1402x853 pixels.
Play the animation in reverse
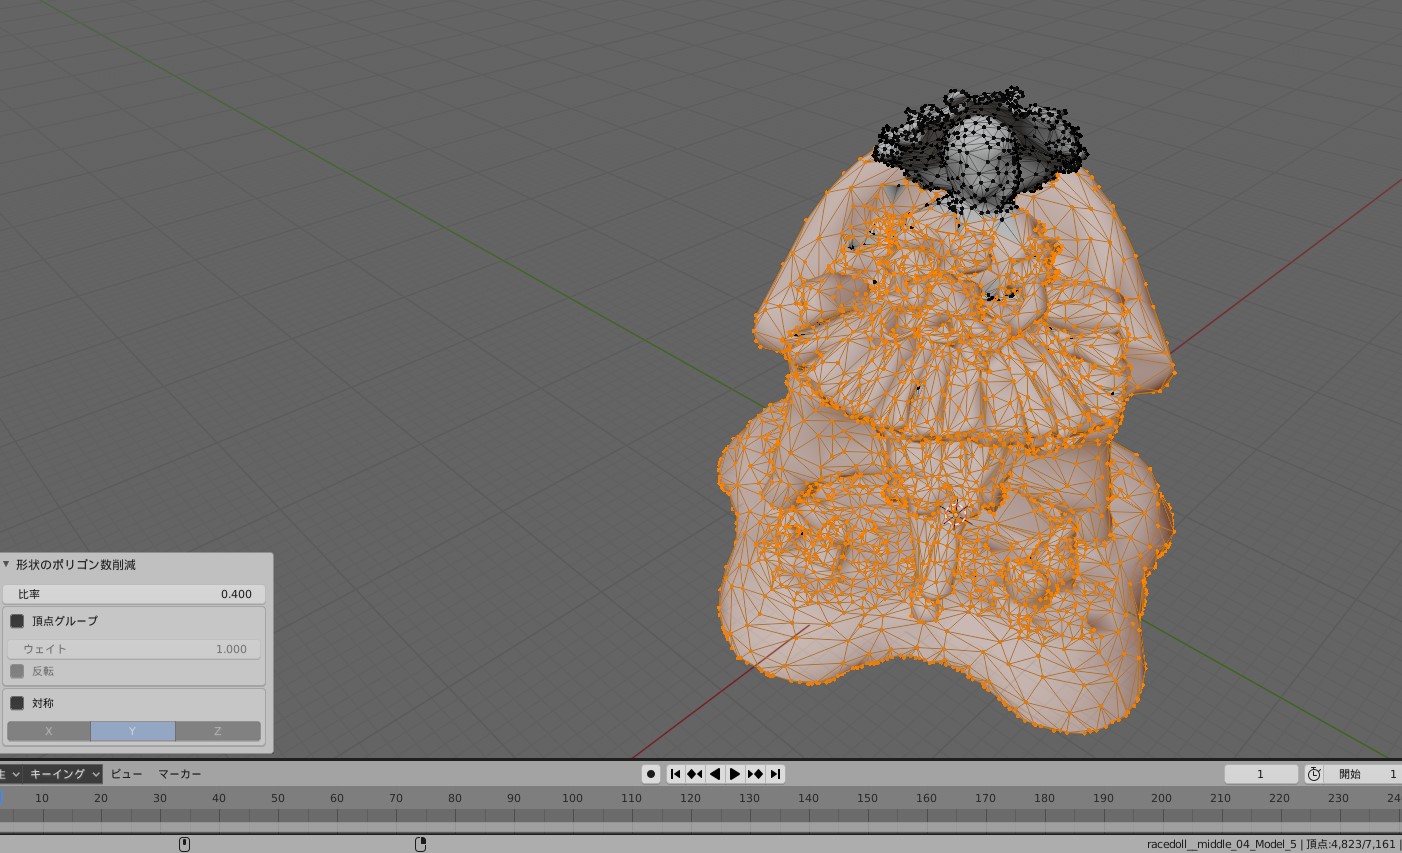[715, 774]
